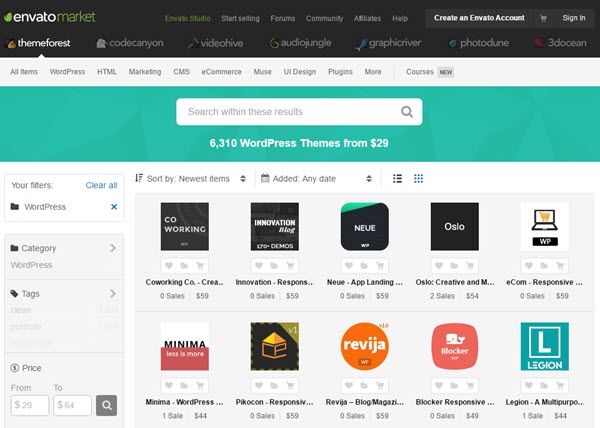Add Legion theme to cart icon
The width and height of the screenshot is (600, 428).
tap(560, 386)
